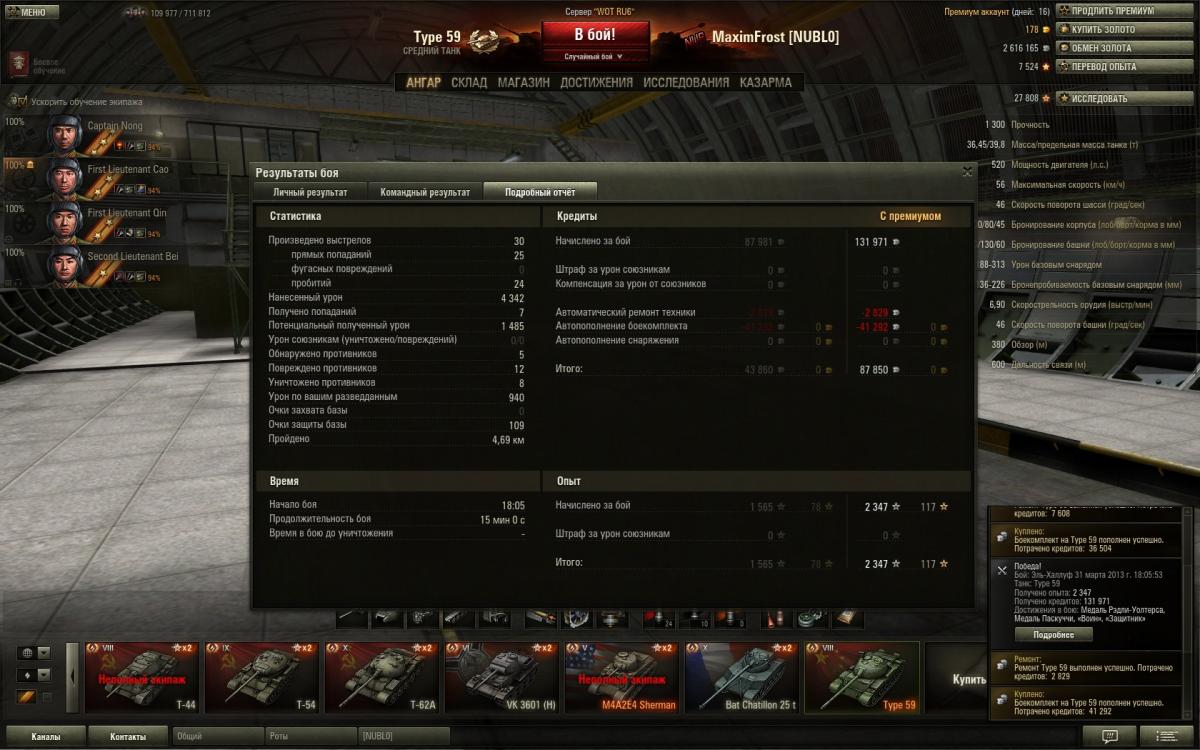Click the notifications message icon in the bottom bar
Screen dimensions: 1200x750
tap(1110, 736)
